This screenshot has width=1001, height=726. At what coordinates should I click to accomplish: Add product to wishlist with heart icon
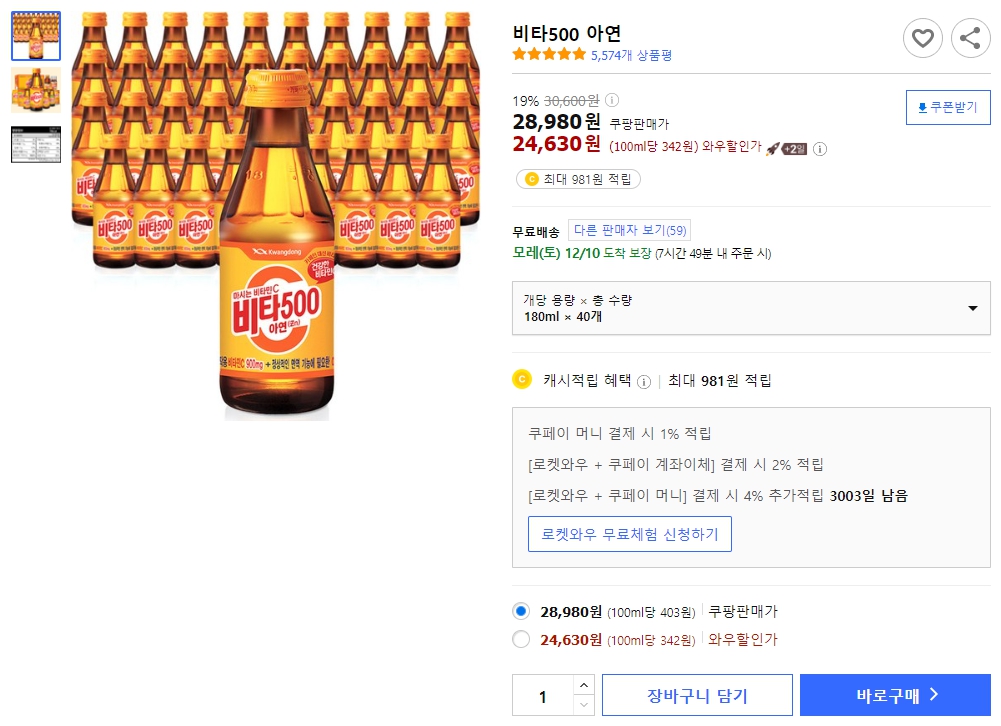tap(922, 38)
